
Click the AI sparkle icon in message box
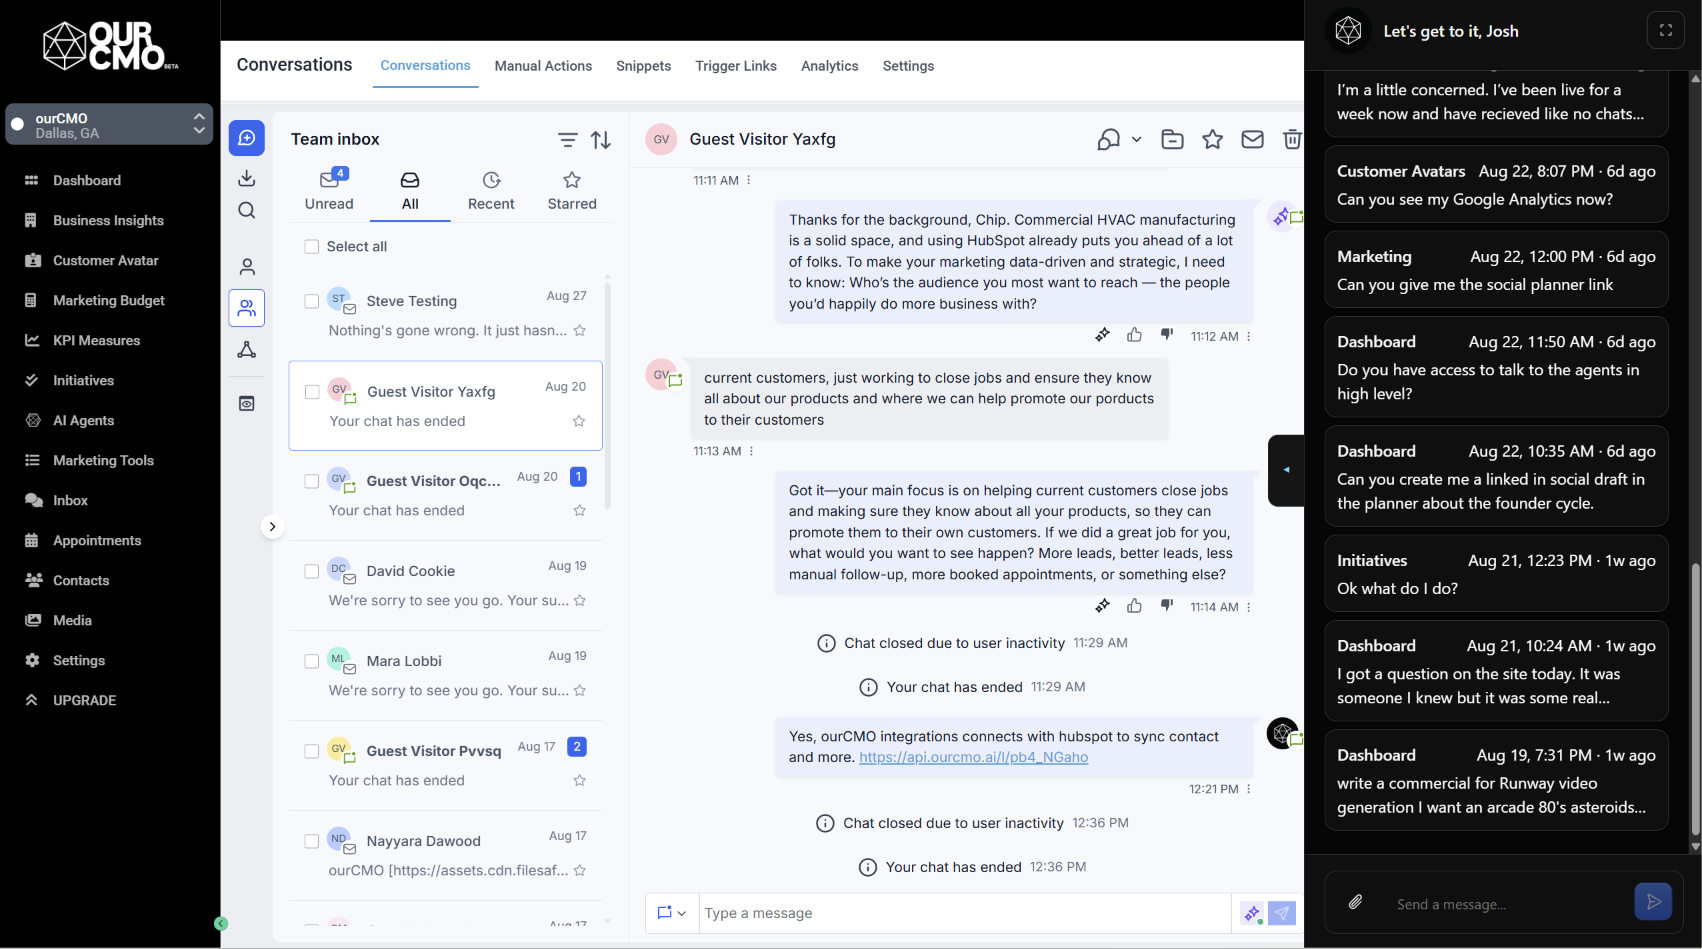click(1251, 913)
